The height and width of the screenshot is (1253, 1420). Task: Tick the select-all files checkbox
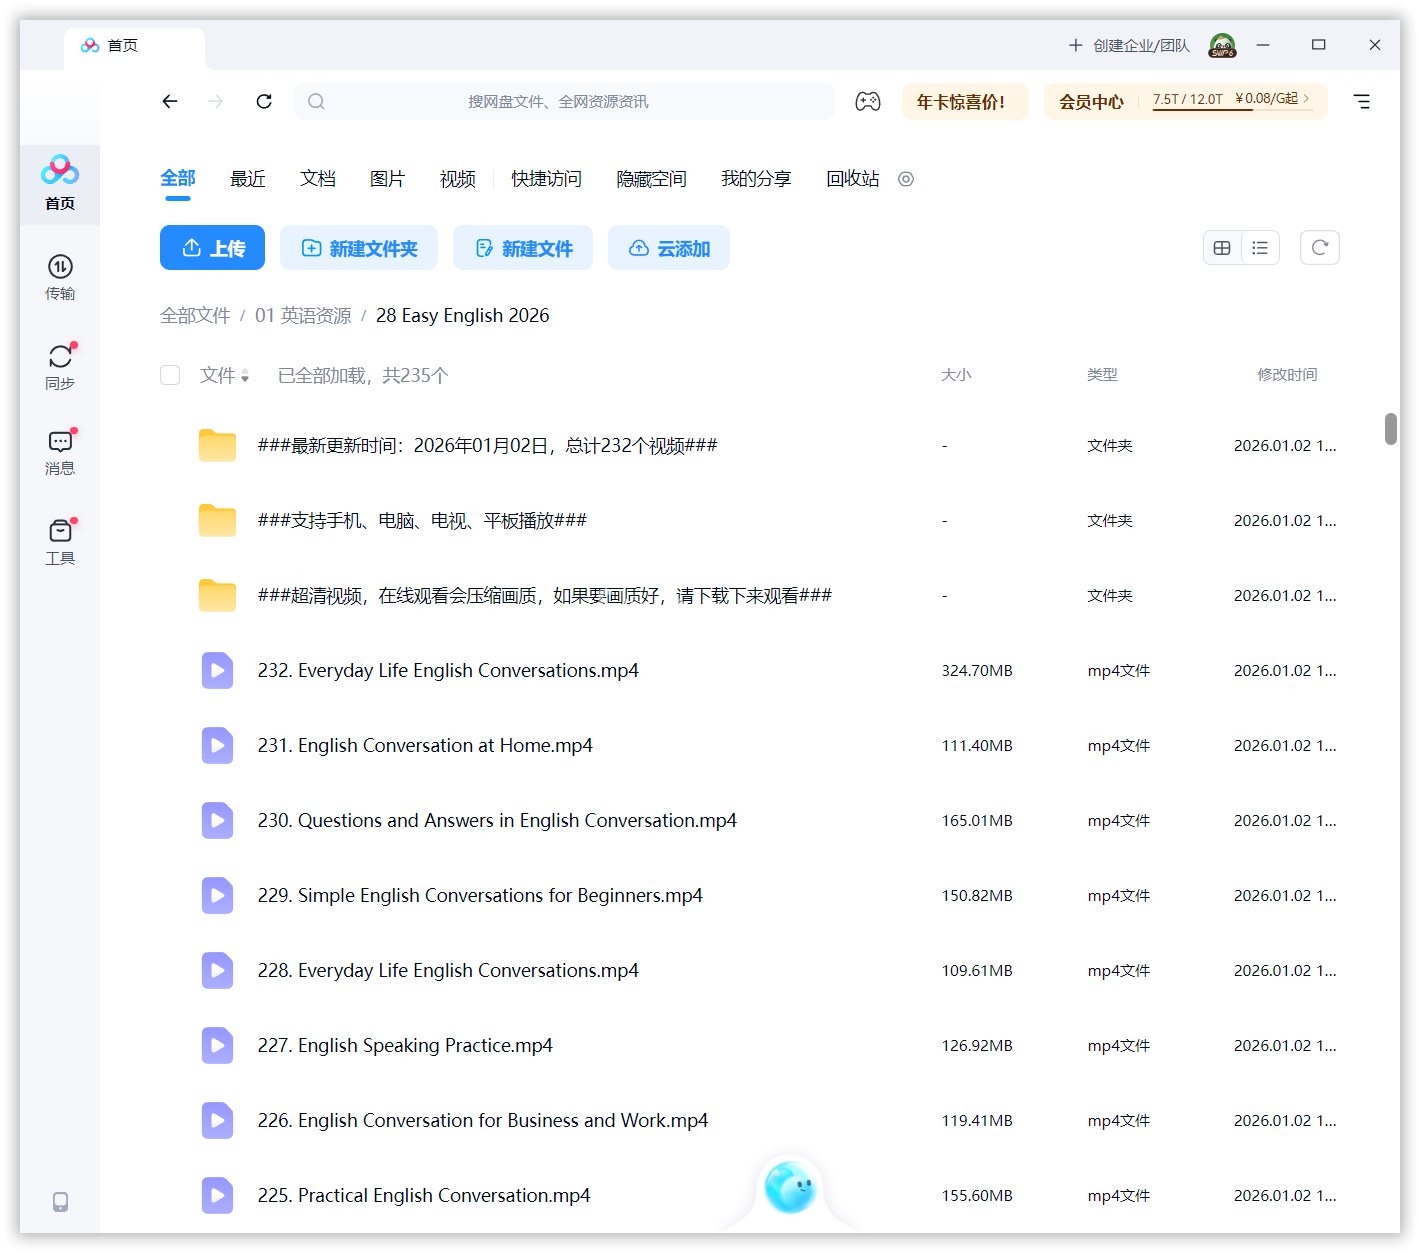[170, 375]
